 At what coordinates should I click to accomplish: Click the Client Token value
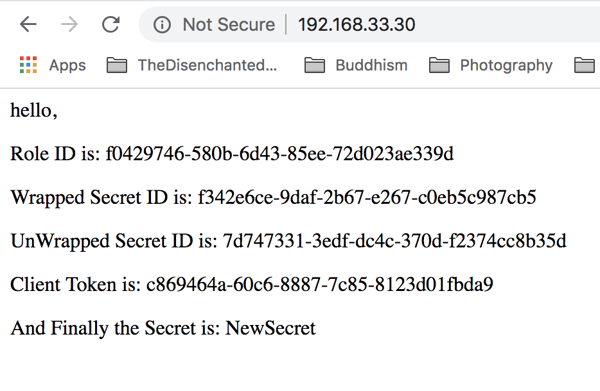click(x=320, y=285)
